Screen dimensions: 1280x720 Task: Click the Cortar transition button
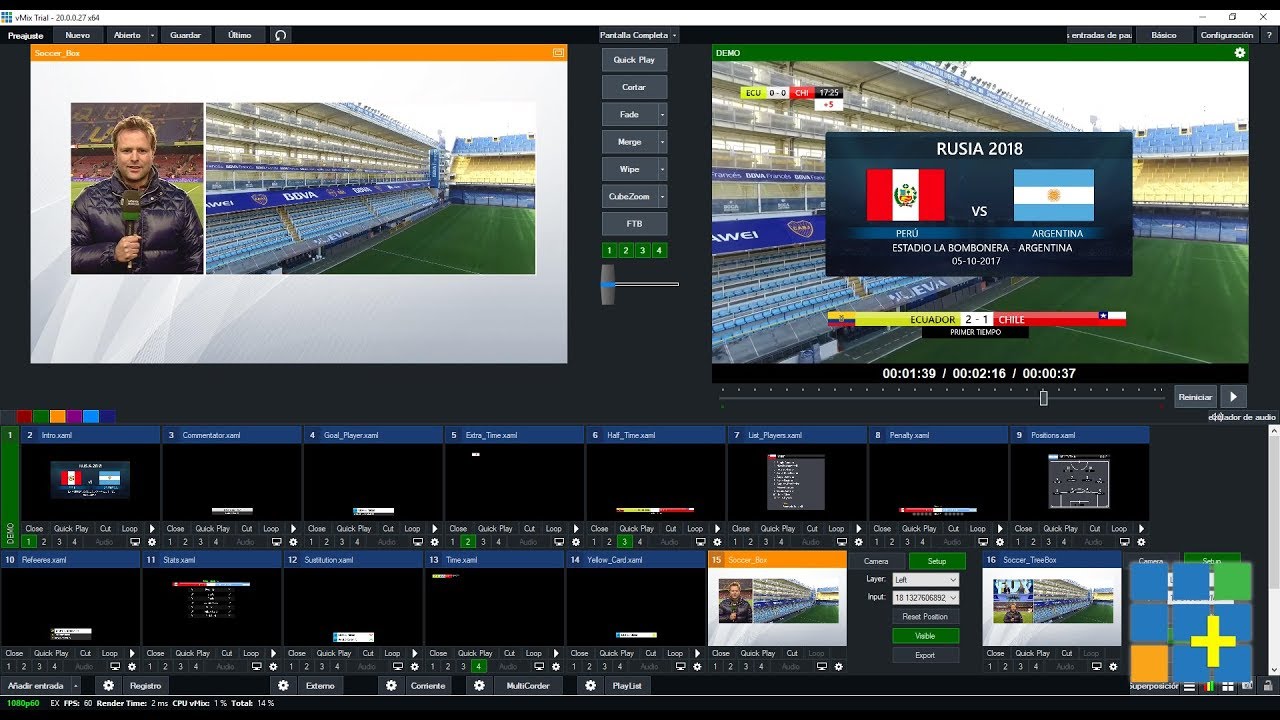(634, 87)
